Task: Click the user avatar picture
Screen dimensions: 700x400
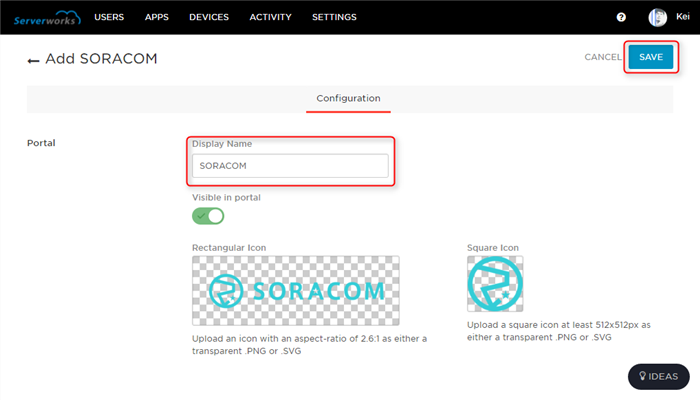Action: tap(658, 17)
